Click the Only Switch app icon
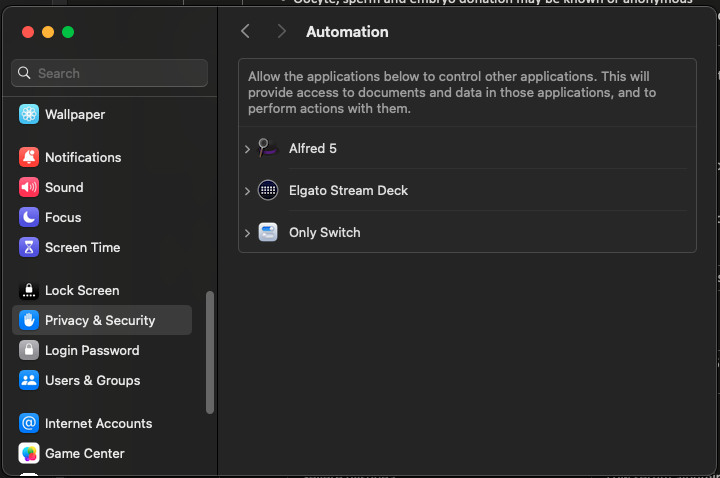 pos(268,232)
